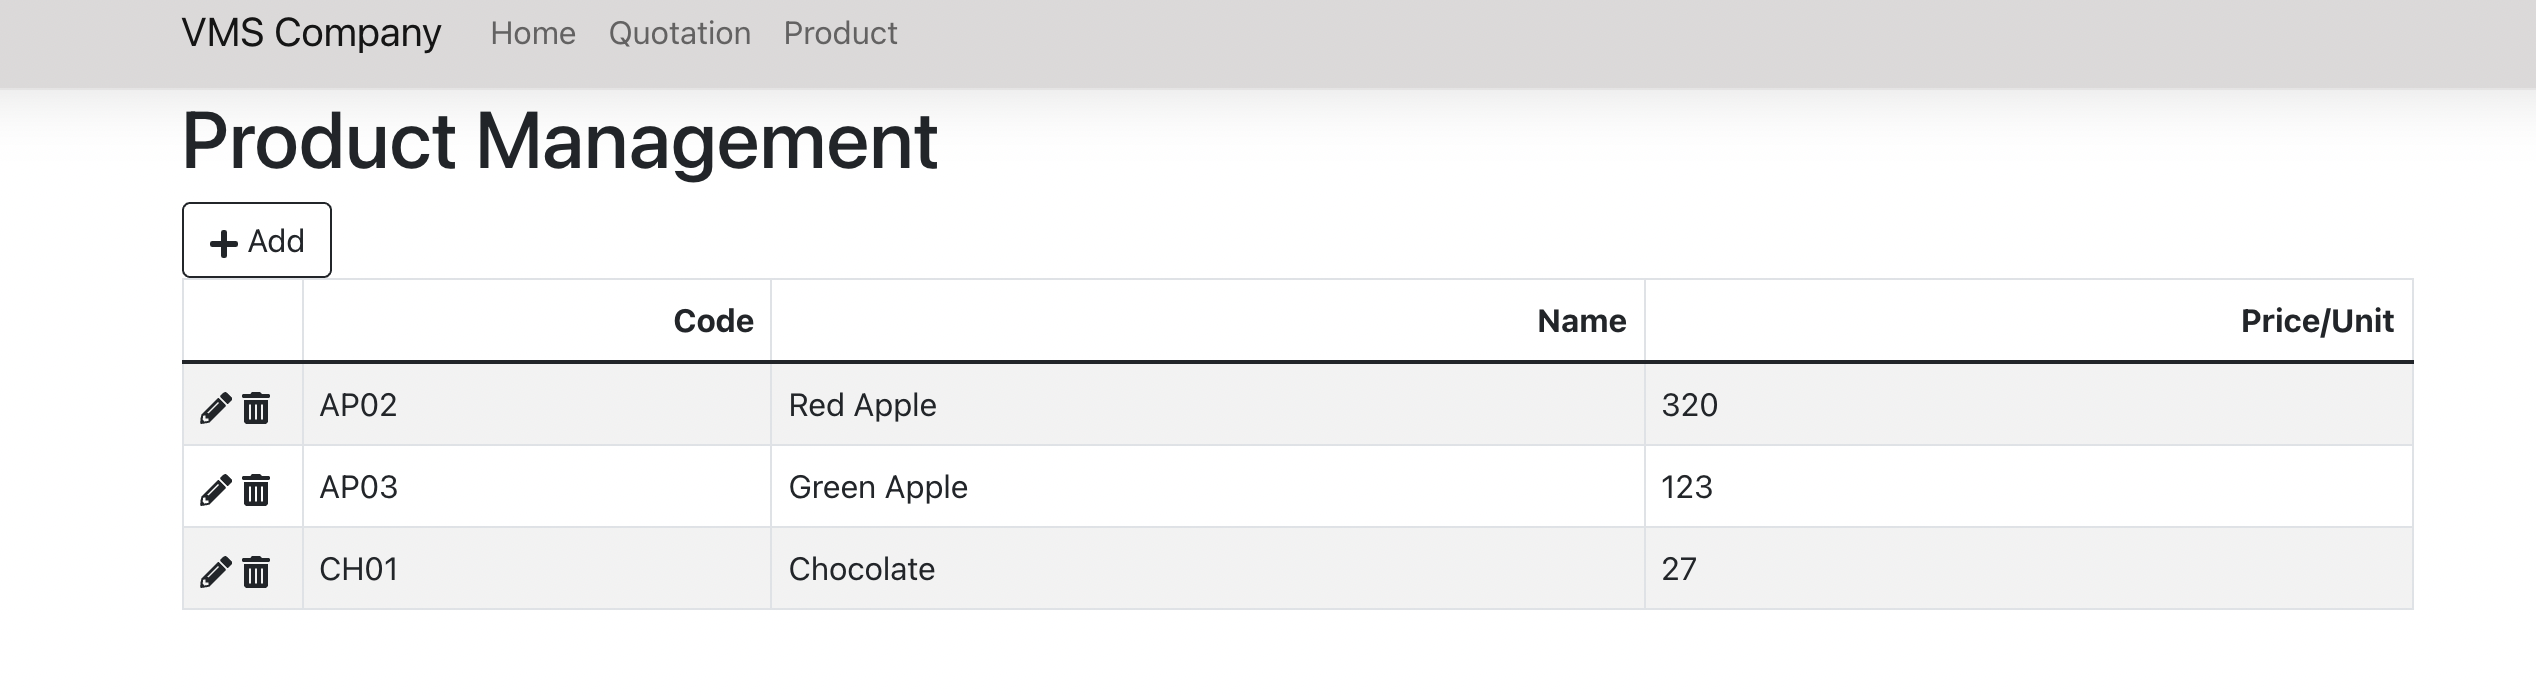
Task: Open the Quotation menu item
Action: (681, 33)
